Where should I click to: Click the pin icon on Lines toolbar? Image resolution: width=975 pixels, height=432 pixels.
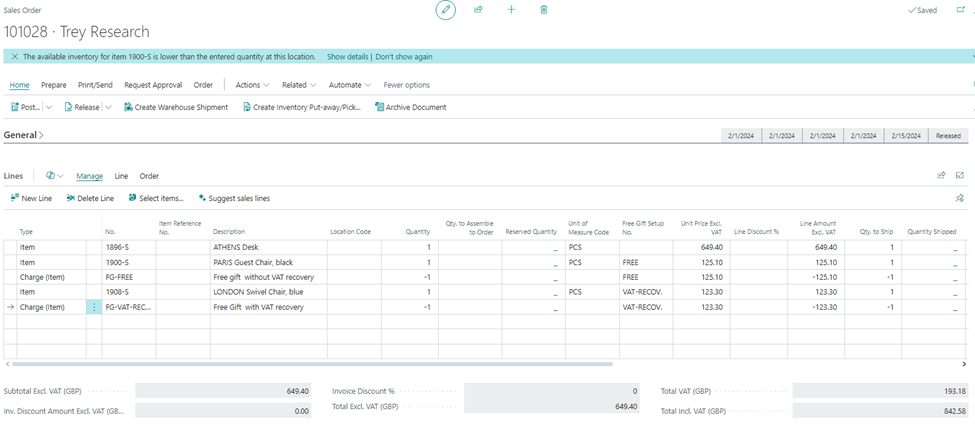(x=959, y=198)
